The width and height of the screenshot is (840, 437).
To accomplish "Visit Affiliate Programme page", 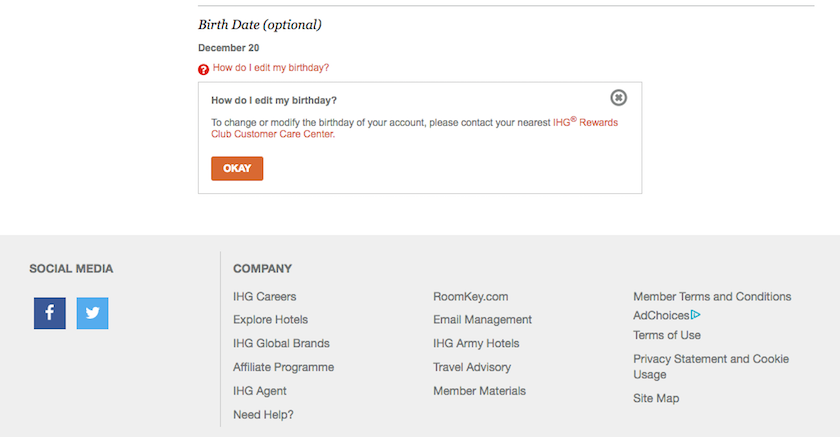I will point(283,367).
